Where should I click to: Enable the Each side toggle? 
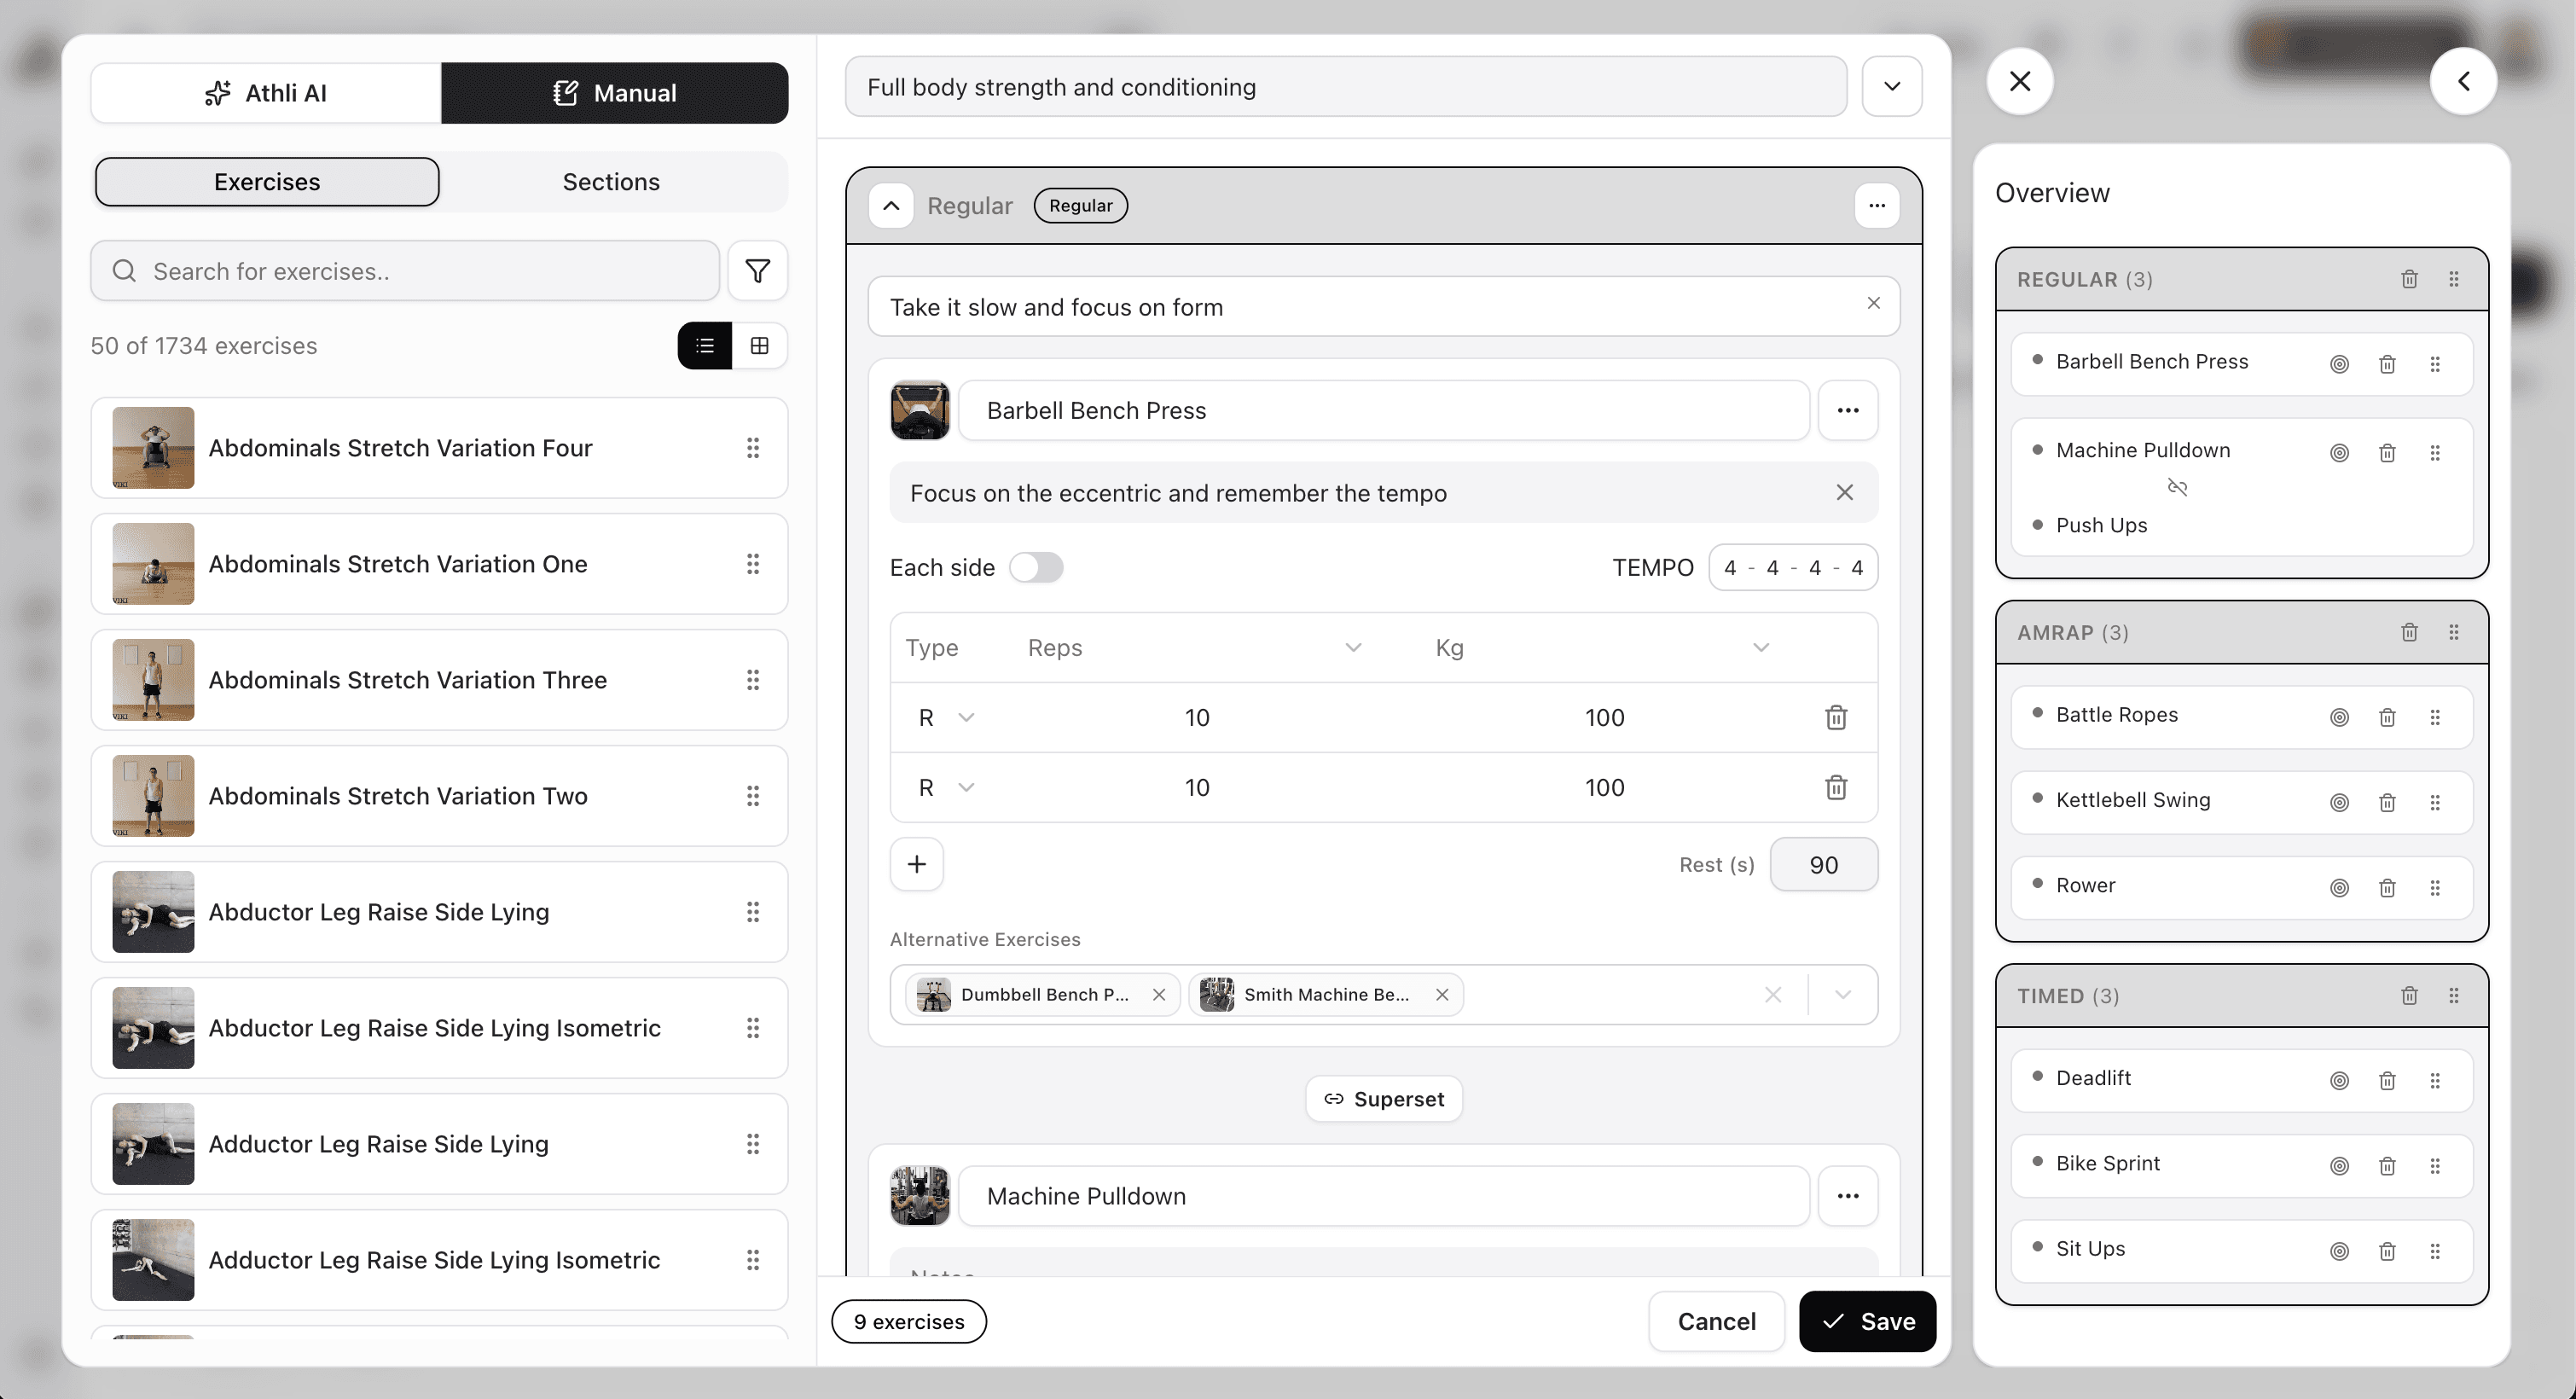coord(1037,567)
